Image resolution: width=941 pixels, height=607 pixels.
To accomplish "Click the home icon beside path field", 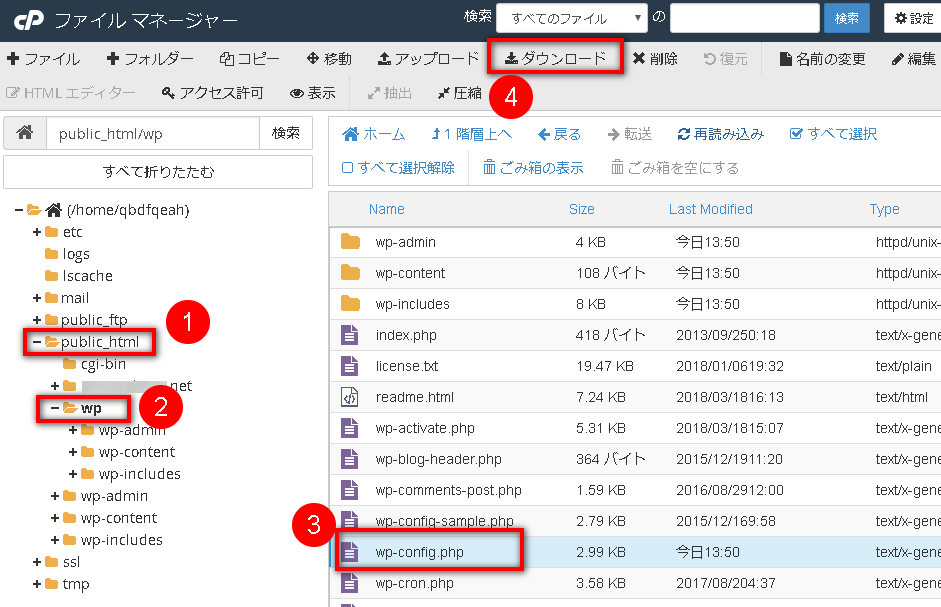I will [x=25, y=133].
